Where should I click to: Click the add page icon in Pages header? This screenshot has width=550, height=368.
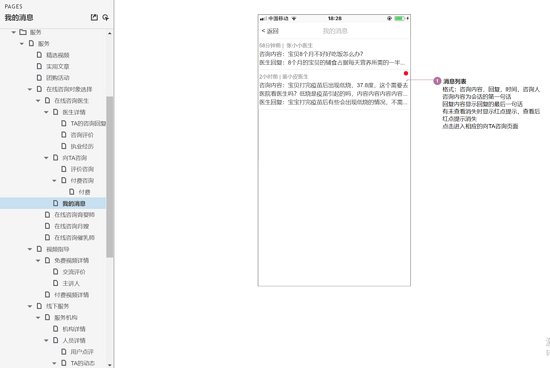click(x=94, y=17)
